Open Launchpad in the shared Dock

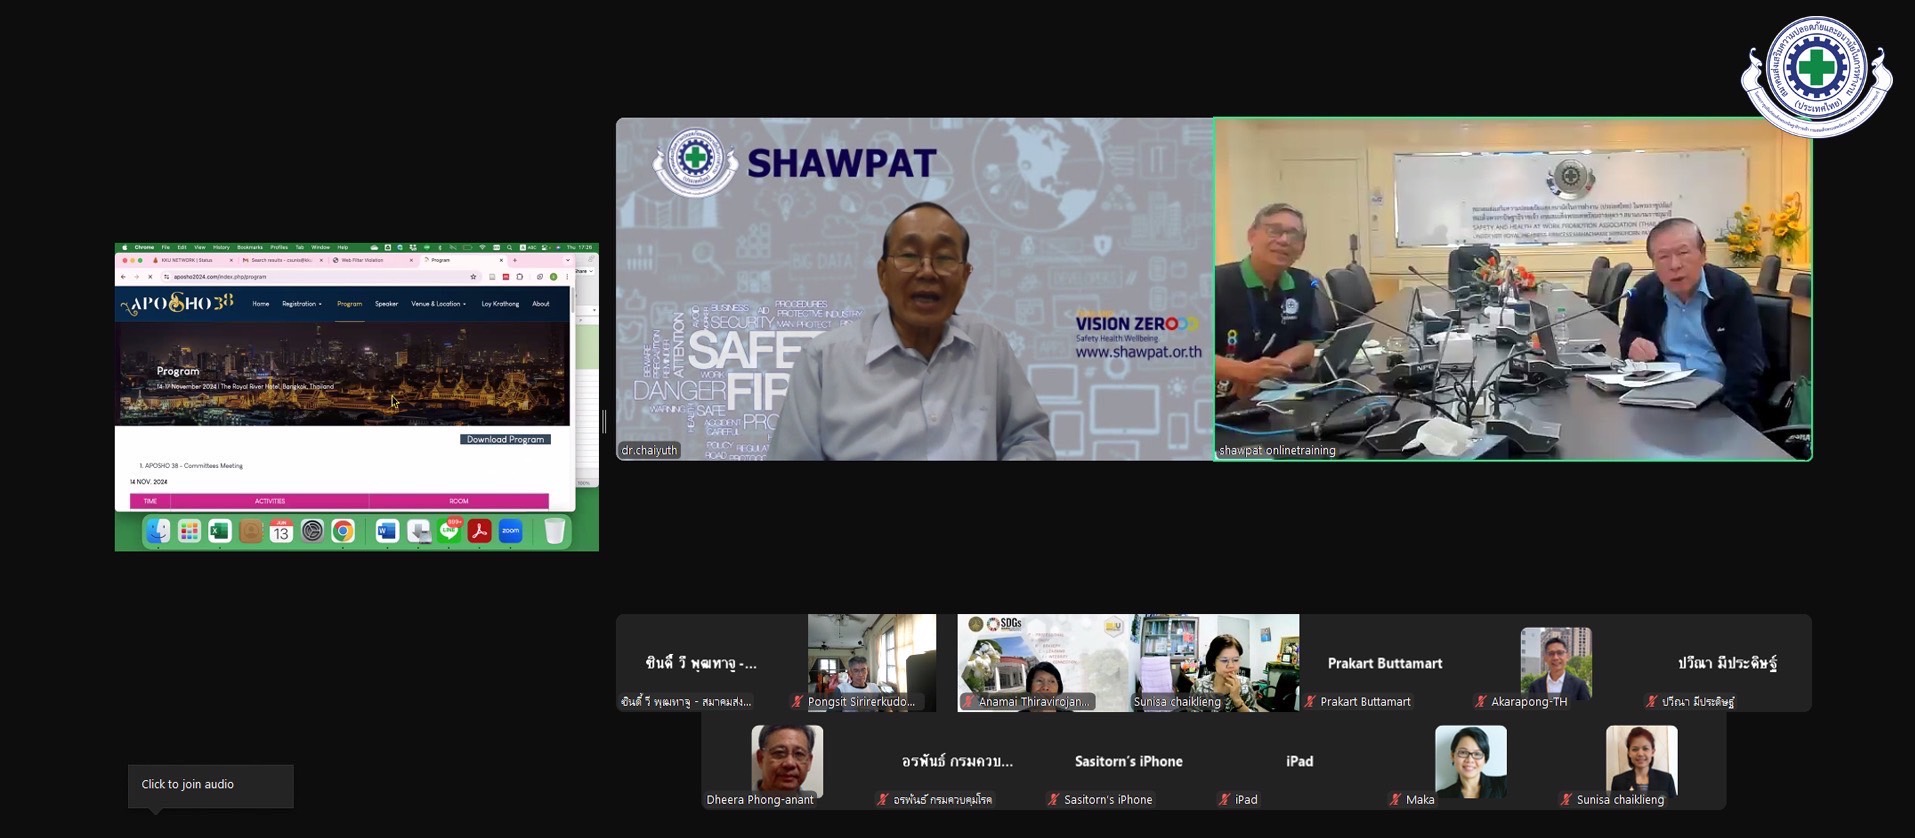pyautogui.click(x=189, y=532)
